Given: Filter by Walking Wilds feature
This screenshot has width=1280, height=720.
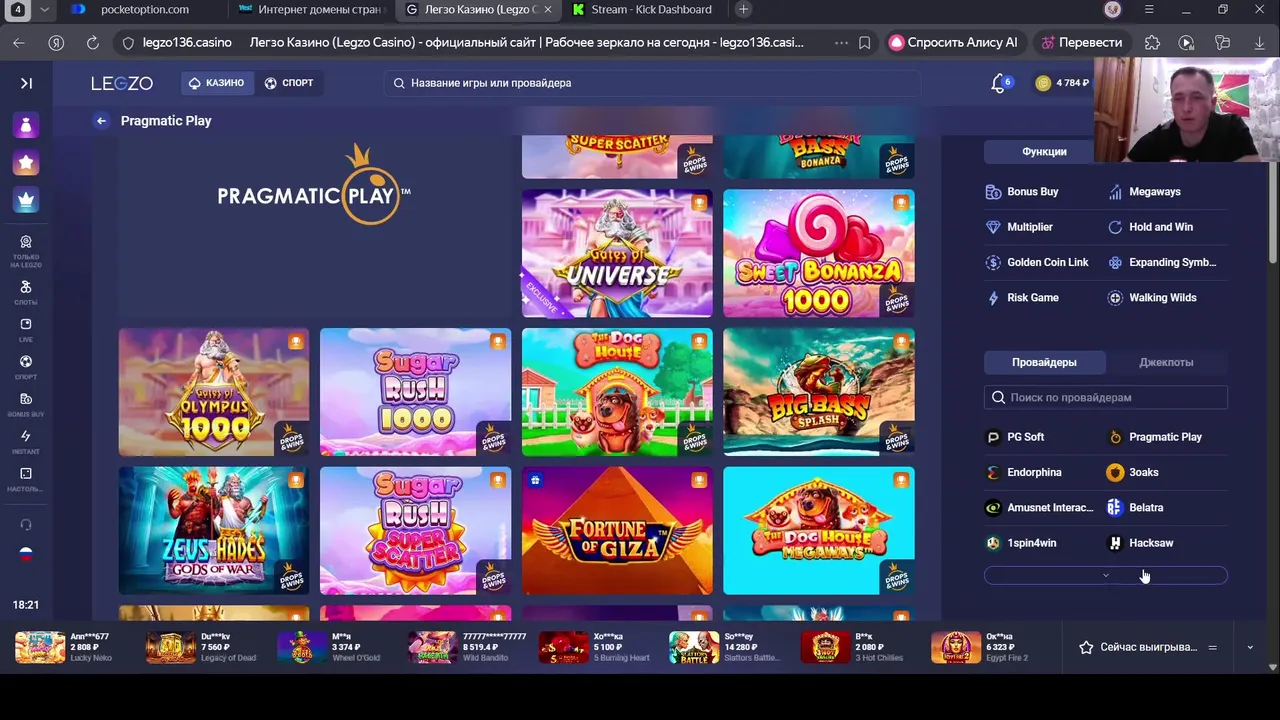Looking at the screenshot, I should coord(1152,298).
